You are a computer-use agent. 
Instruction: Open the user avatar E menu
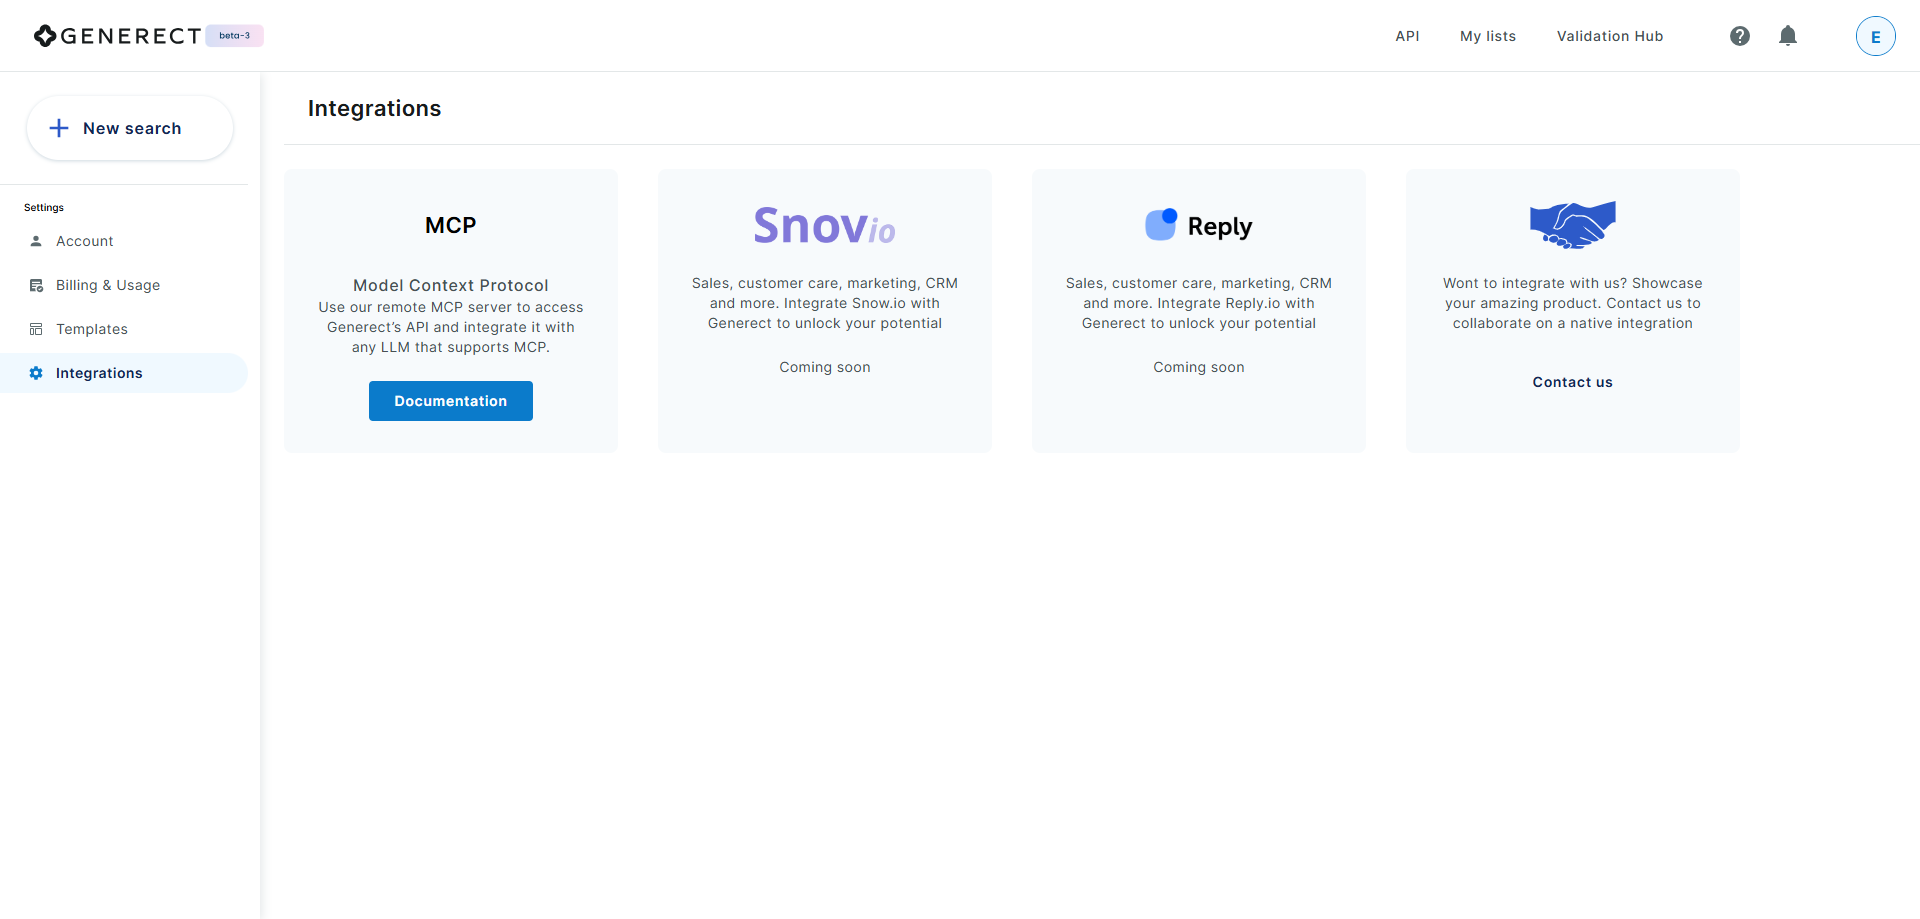(1876, 36)
